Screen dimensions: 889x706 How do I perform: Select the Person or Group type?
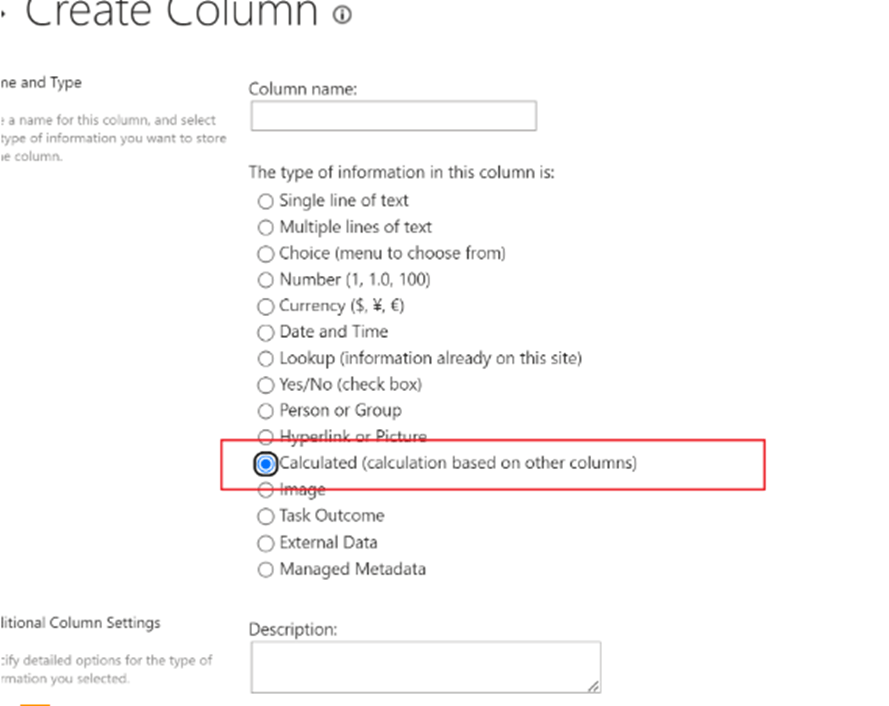(265, 411)
